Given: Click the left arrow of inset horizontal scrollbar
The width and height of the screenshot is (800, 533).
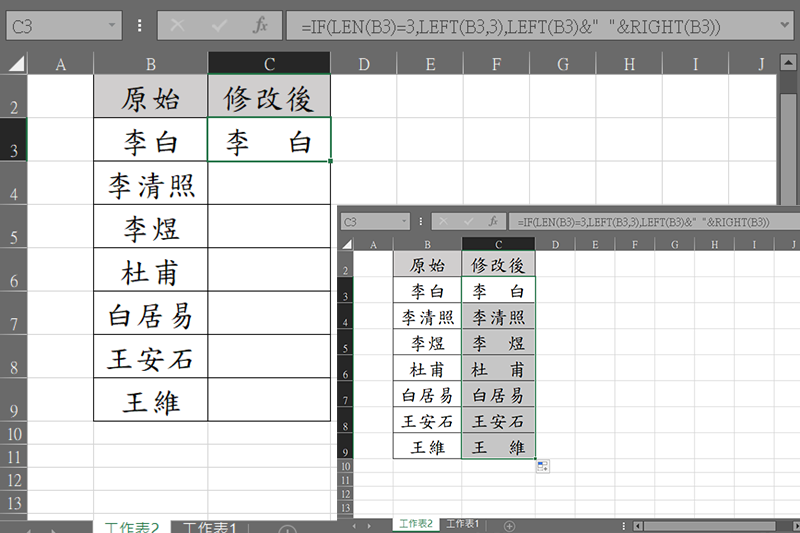Looking at the screenshot, I should tap(638, 526).
